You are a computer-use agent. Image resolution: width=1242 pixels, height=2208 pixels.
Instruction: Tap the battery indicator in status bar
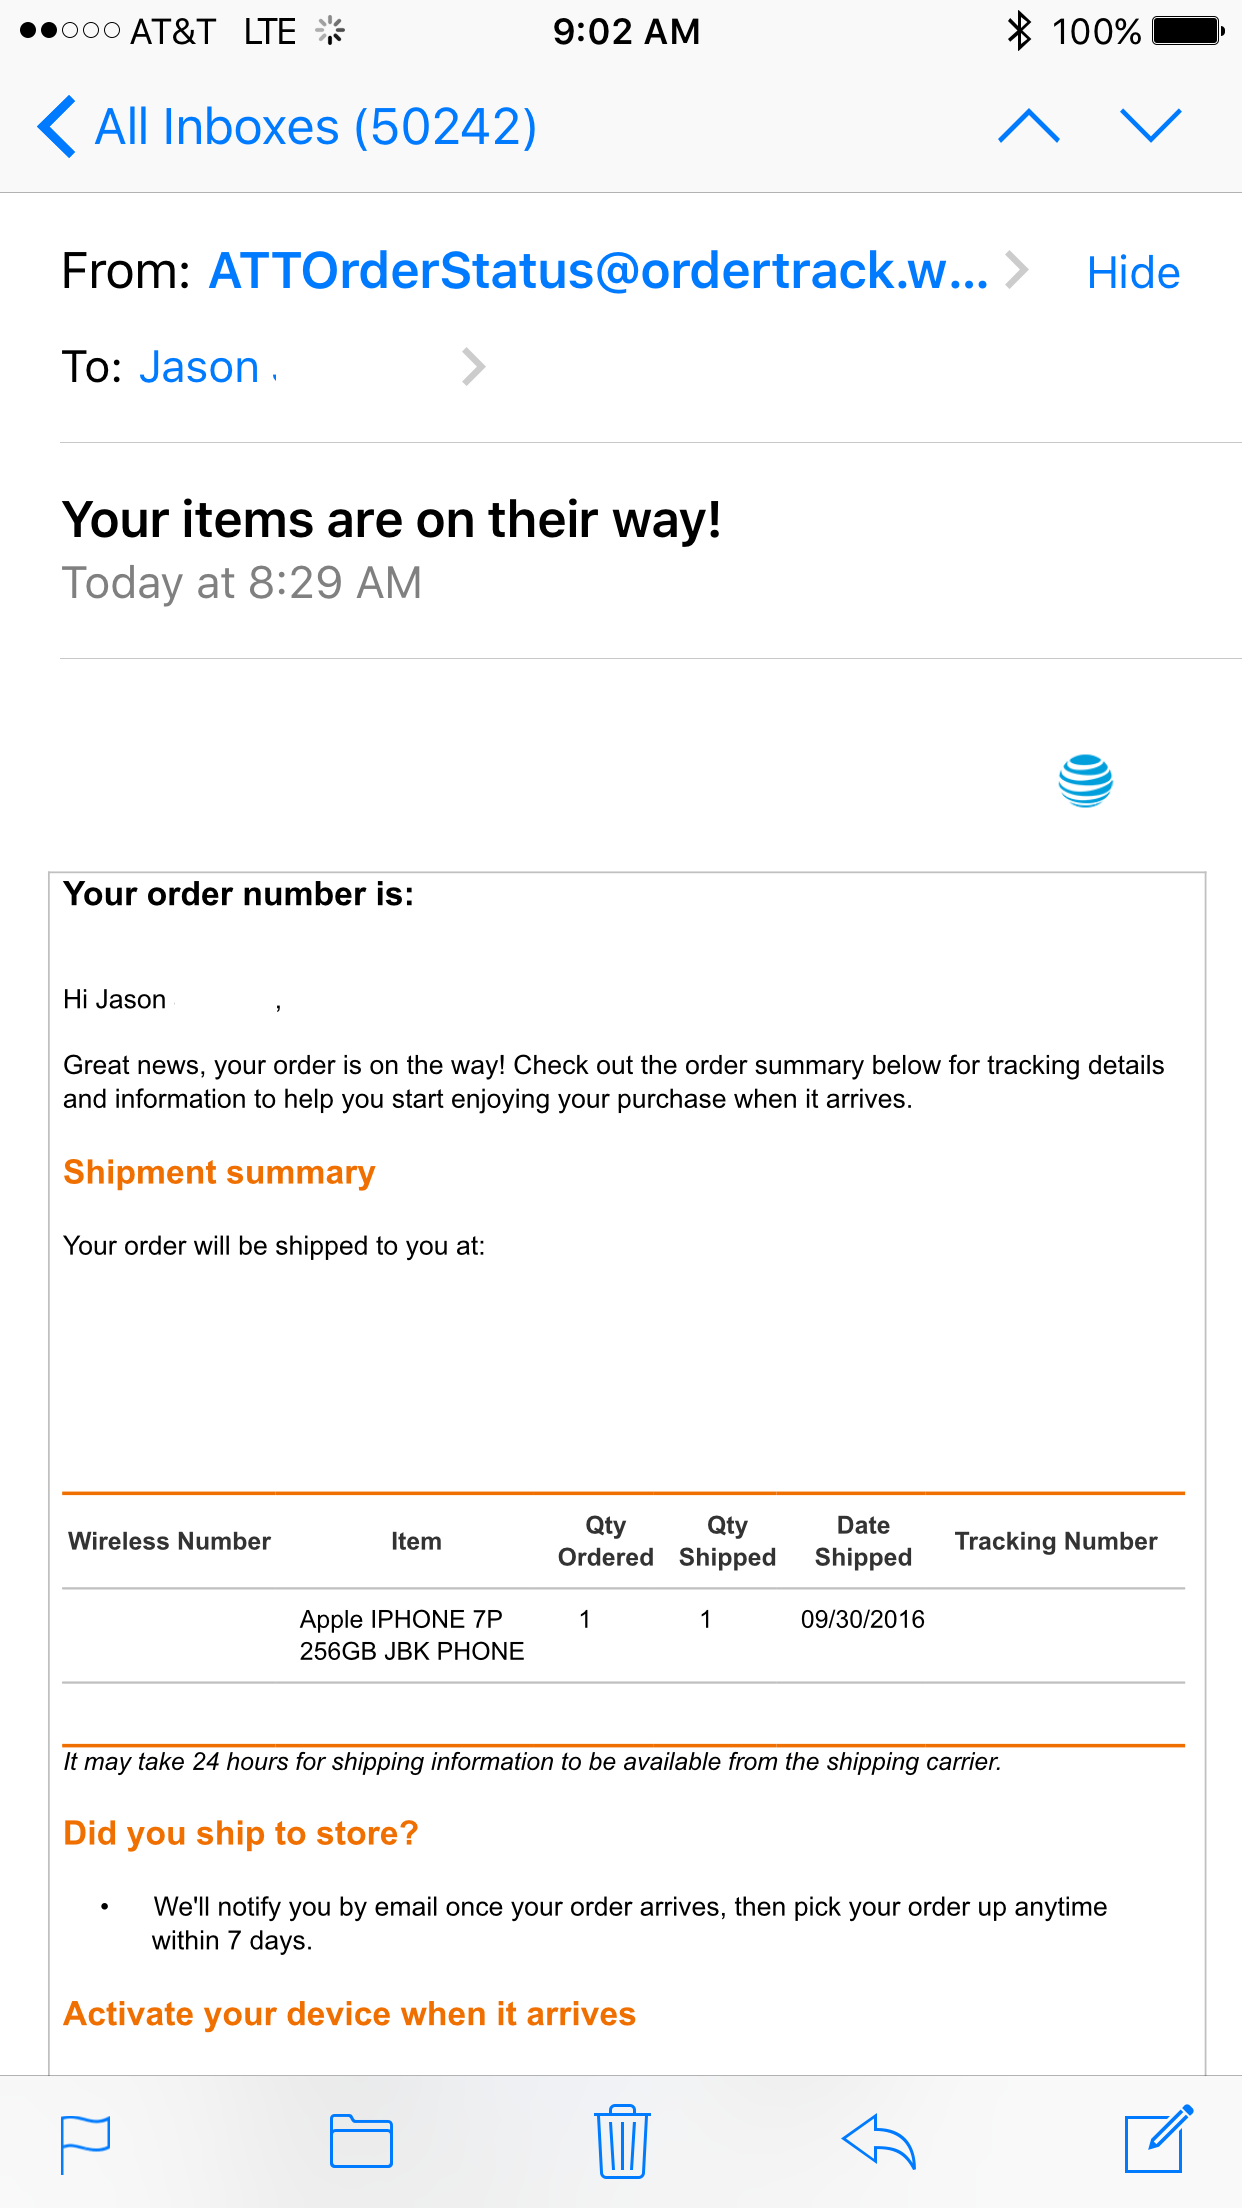tap(1188, 31)
